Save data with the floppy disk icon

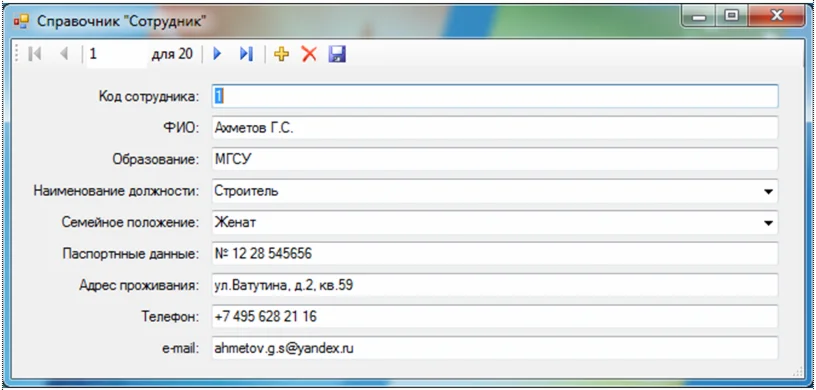[x=337, y=54]
